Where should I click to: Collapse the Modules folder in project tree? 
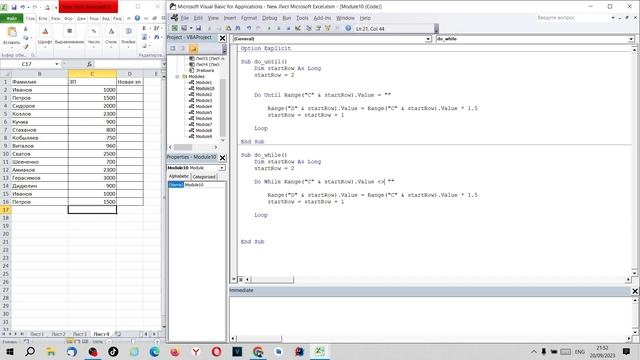coord(177,76)
